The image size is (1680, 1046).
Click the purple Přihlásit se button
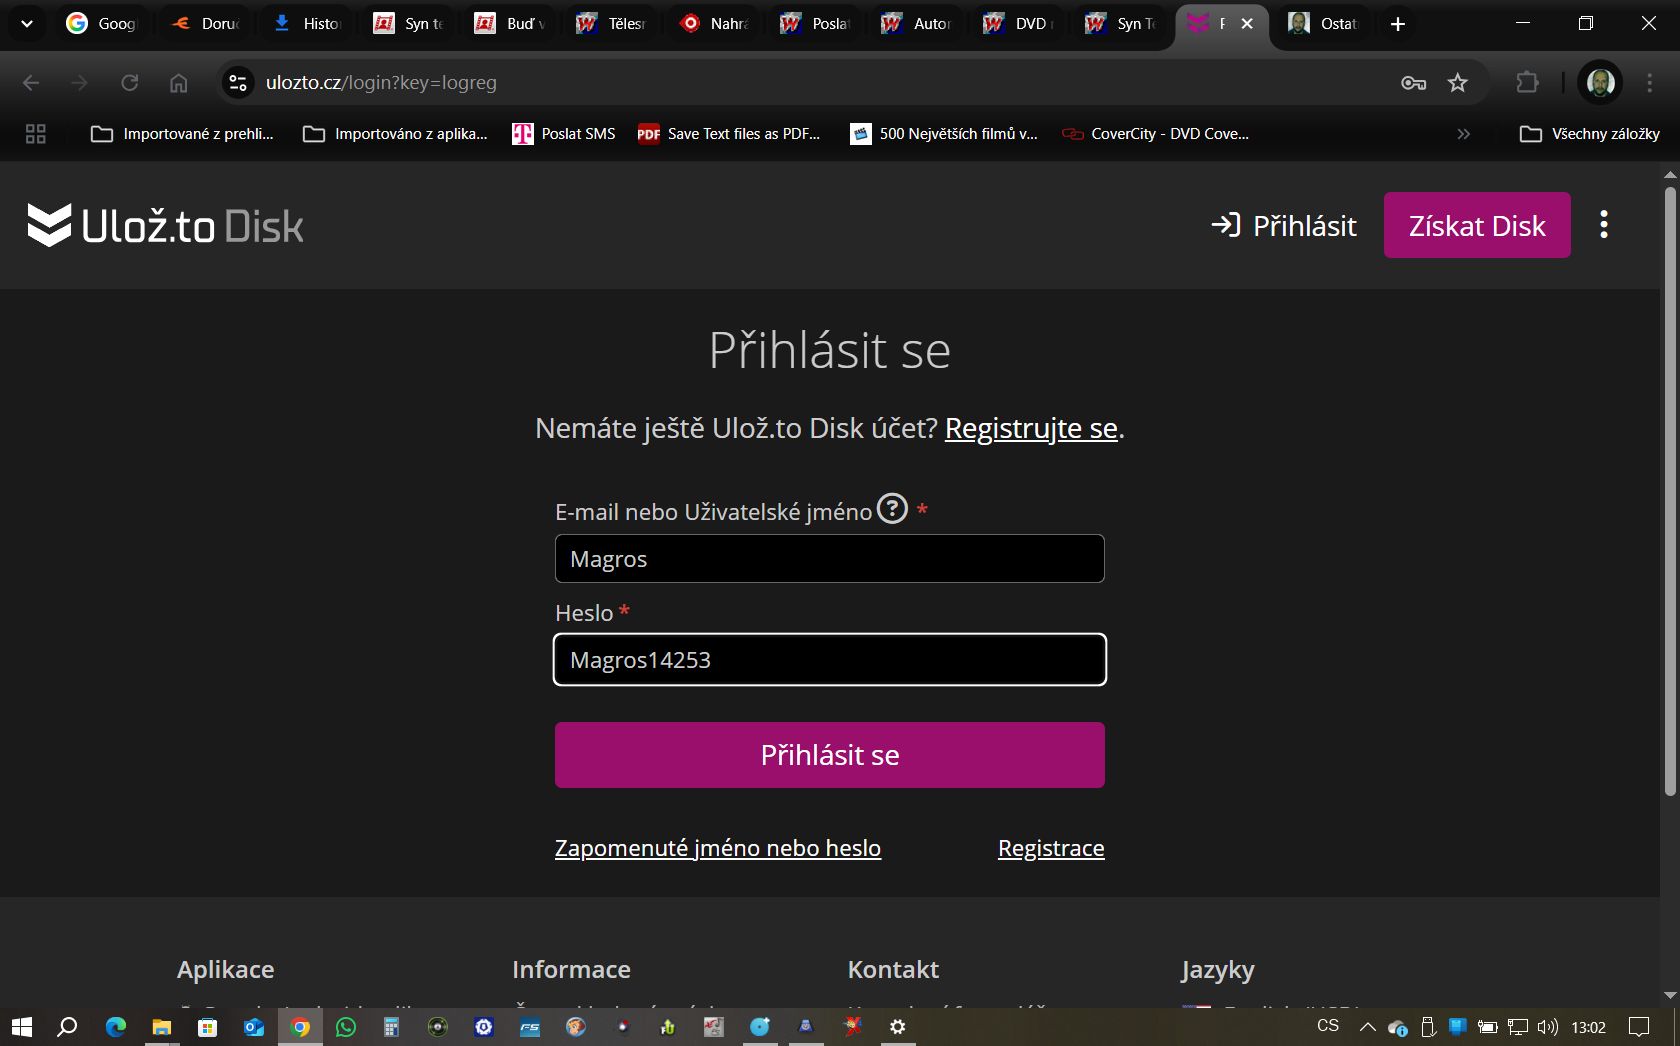(x=830, y=755)
